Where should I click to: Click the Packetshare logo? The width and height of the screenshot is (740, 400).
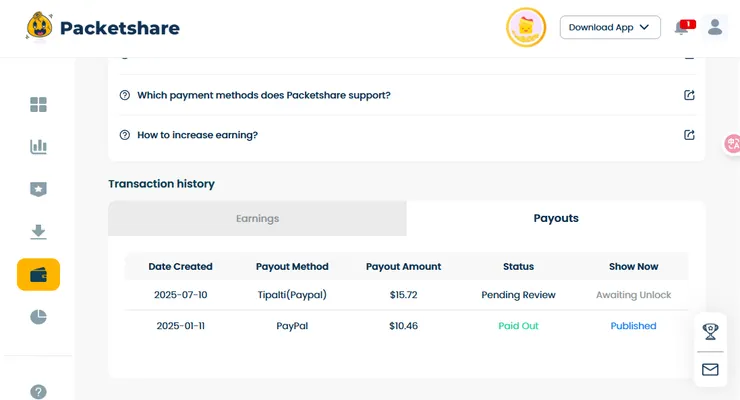pyautogui.click(x=103, y=27)
